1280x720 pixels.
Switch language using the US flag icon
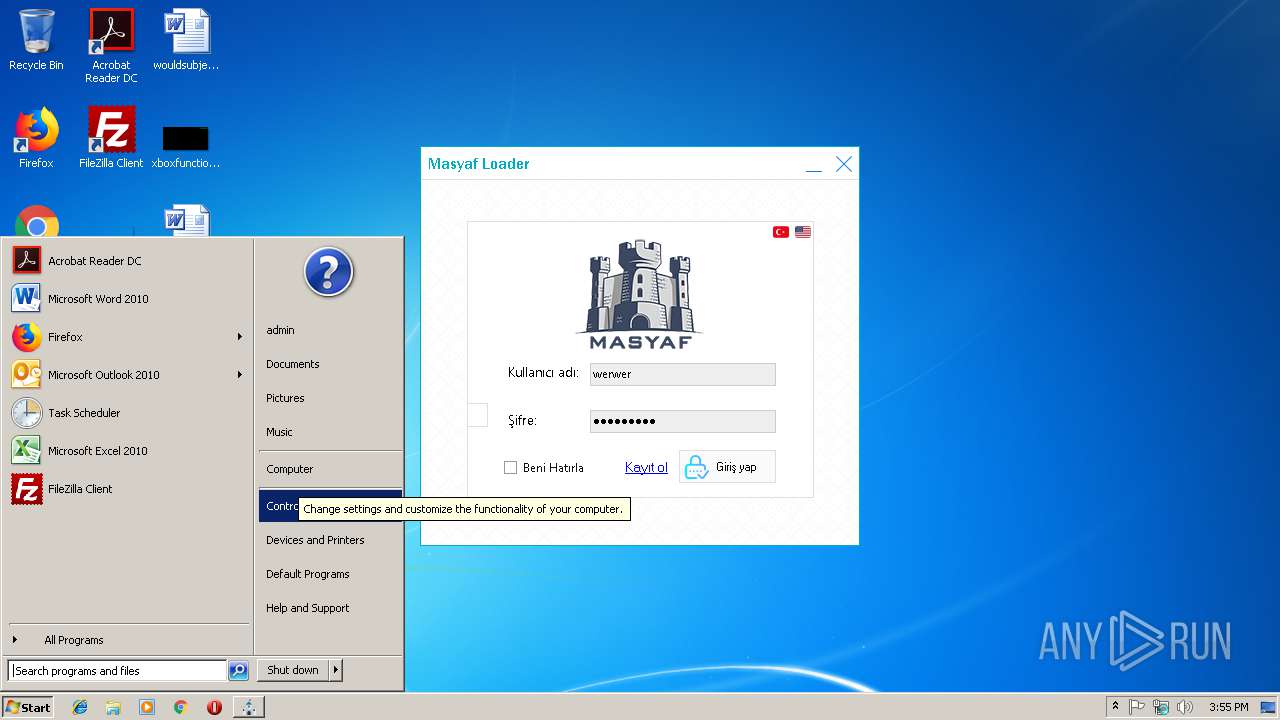(803, 232)
